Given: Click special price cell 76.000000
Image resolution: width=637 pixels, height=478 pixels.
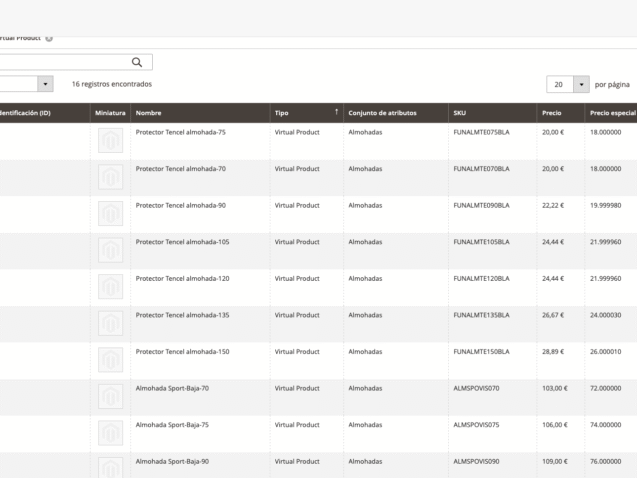Looking at the screenshot, I should [x=605, y=461].
